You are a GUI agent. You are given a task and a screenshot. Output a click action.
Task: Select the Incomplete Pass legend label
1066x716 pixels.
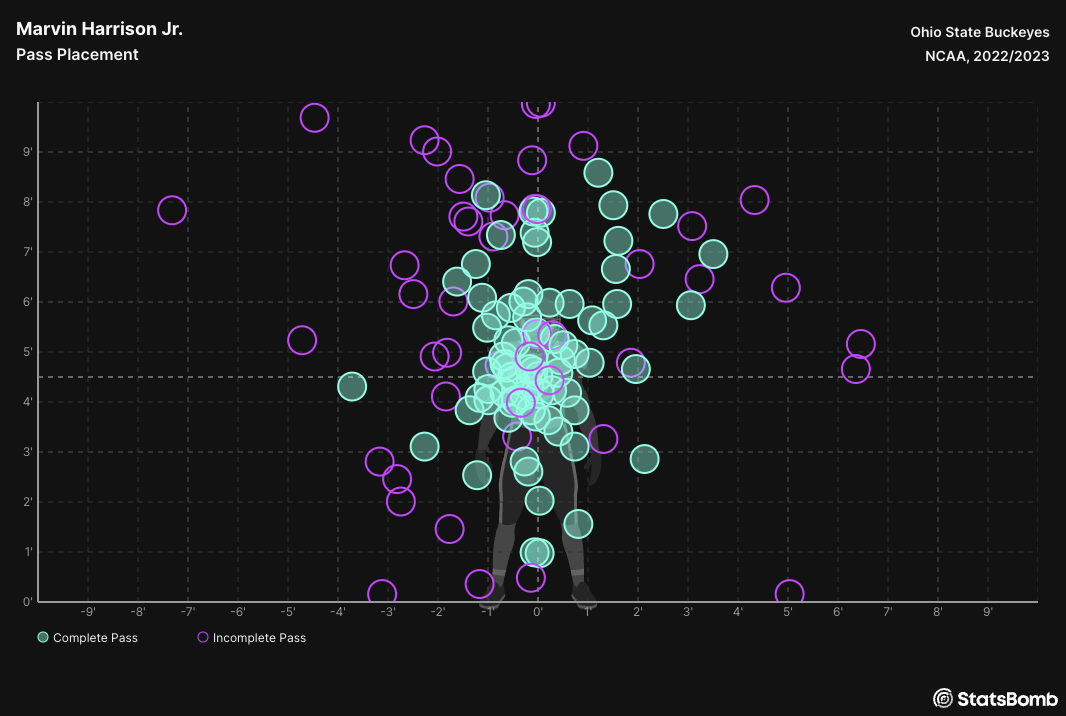click(x=259, y=638)
